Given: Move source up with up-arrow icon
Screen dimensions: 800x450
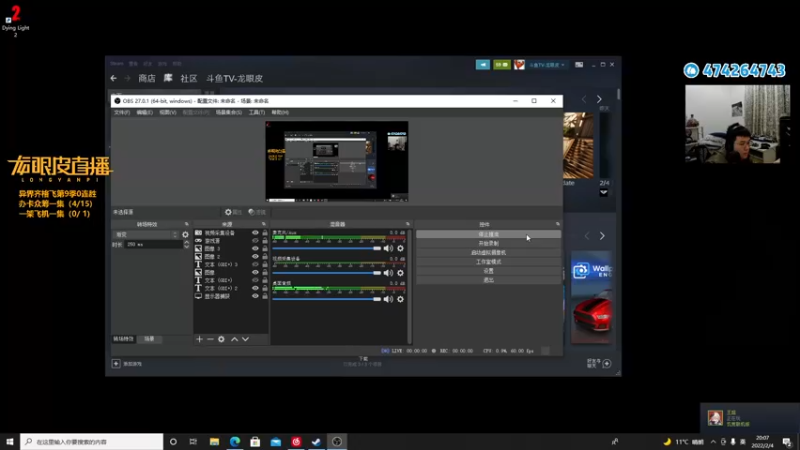Looking at the screenshot, I should pyautogui.click(x=234, y=339).
